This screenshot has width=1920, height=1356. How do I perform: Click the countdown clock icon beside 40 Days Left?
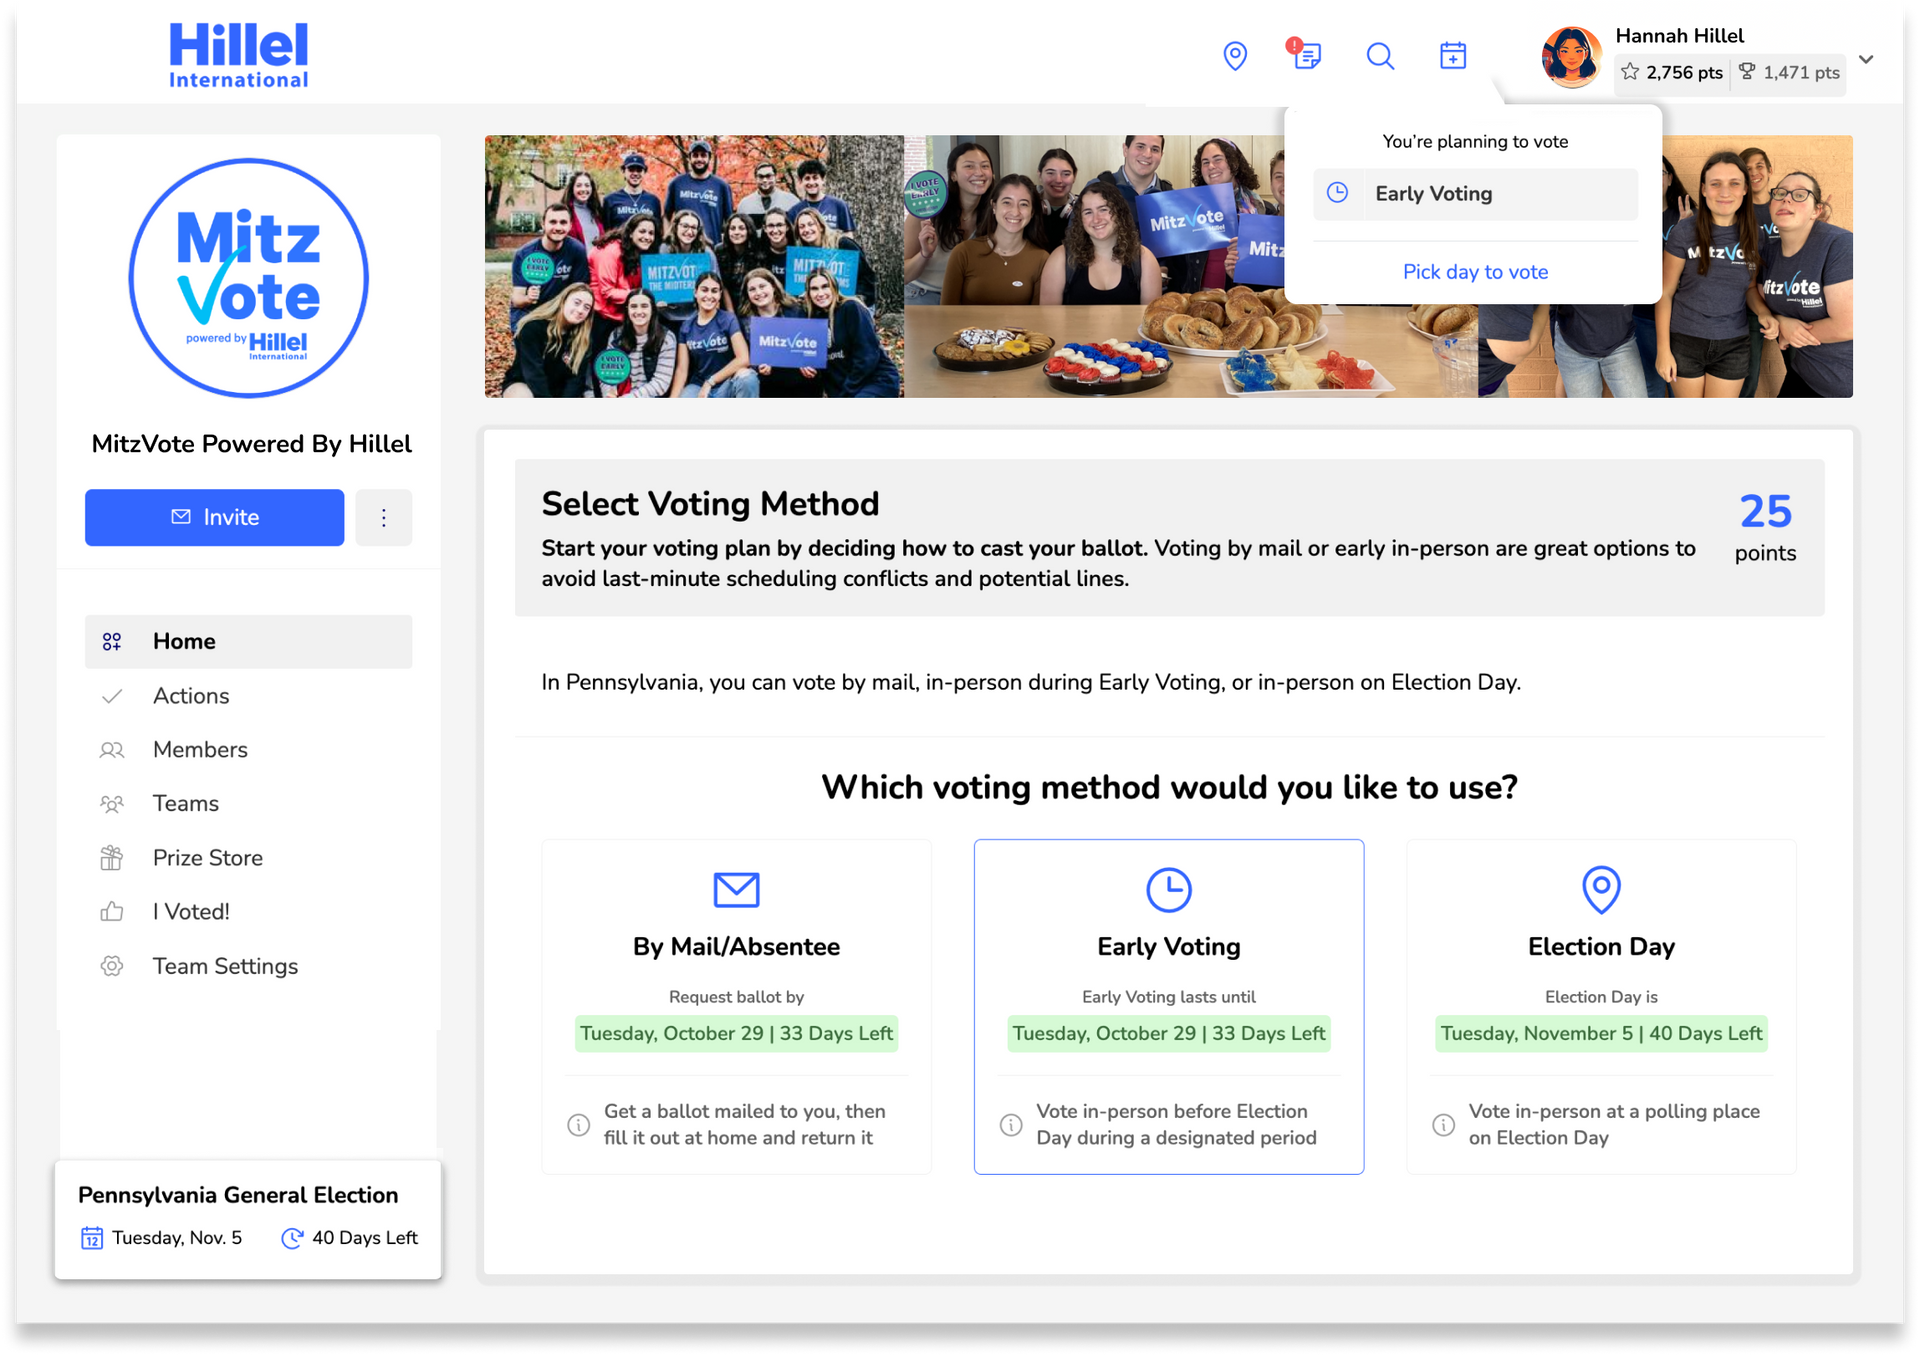click(291, 1238)
